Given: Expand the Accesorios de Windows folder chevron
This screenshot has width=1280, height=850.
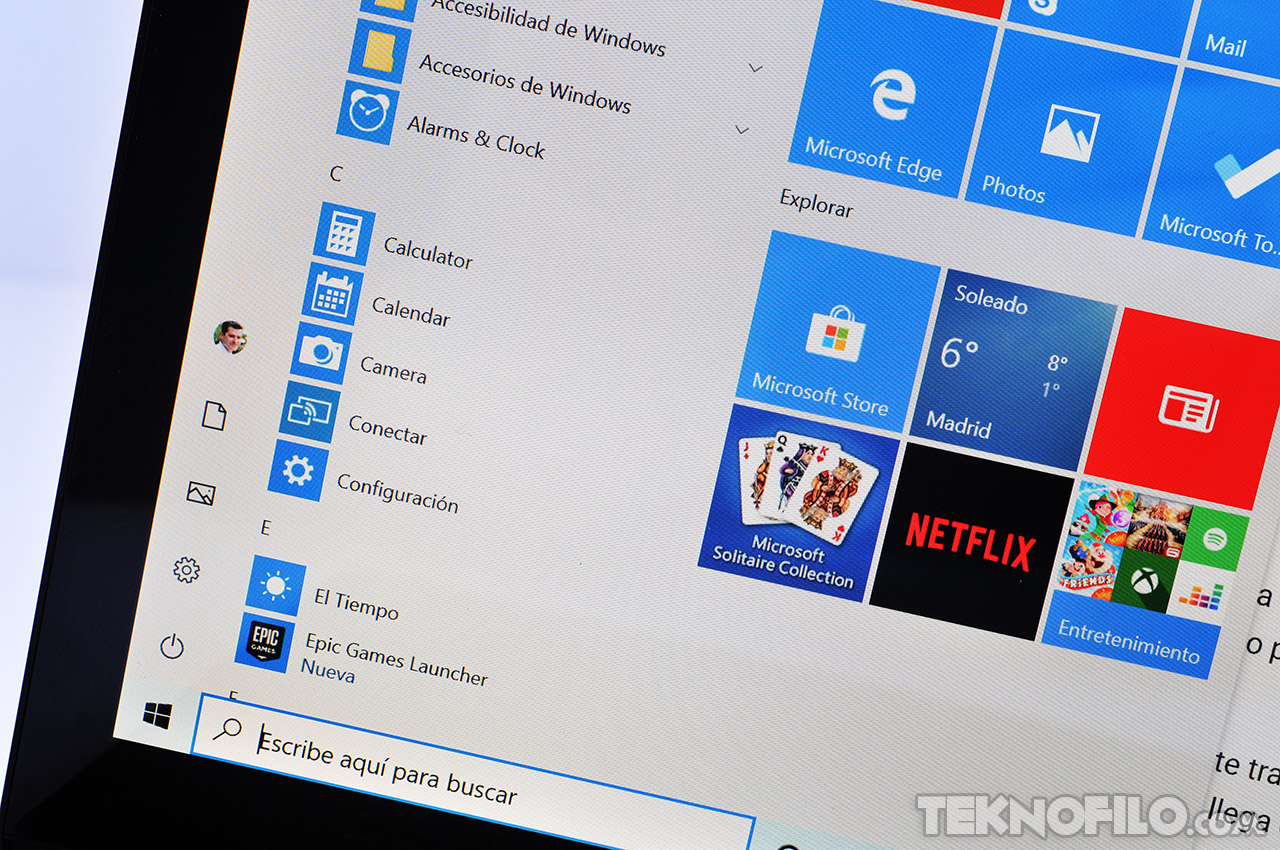Looking at the screenshot, I should (742, 130).
